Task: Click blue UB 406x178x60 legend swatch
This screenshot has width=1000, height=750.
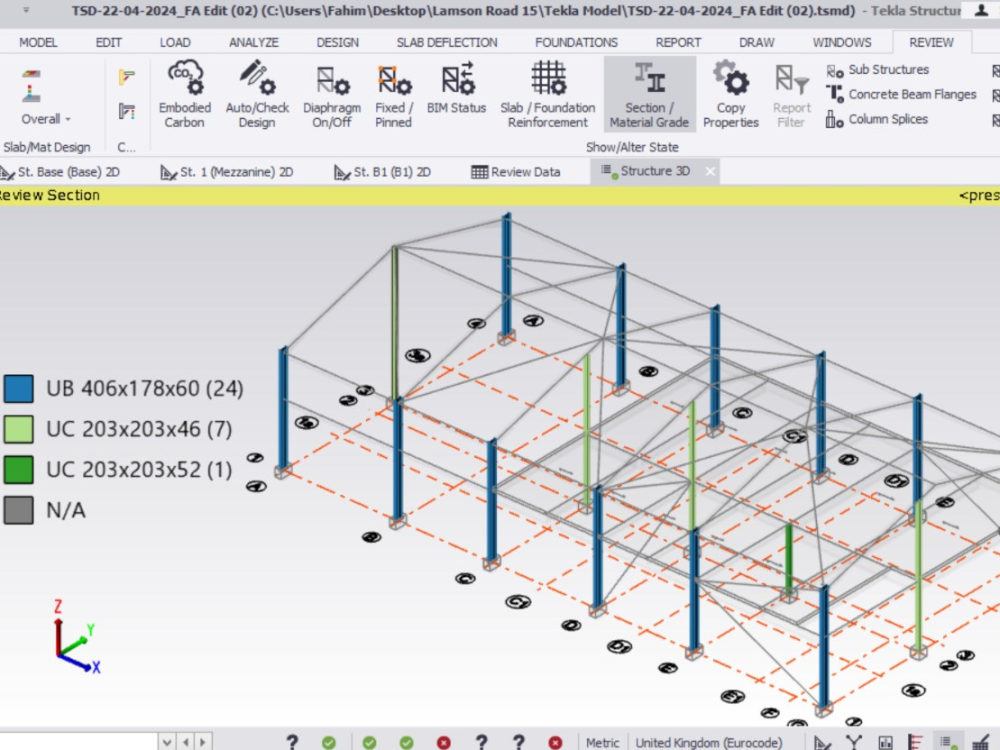Action: tap(18, 388)
